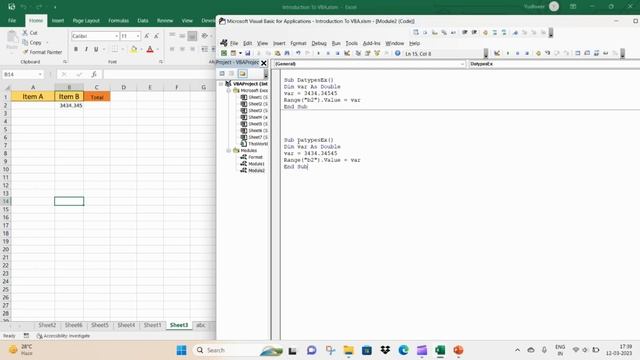Click Toggle Folders icon in Project pane
640x360 pixels.
[x=243, y=73]
